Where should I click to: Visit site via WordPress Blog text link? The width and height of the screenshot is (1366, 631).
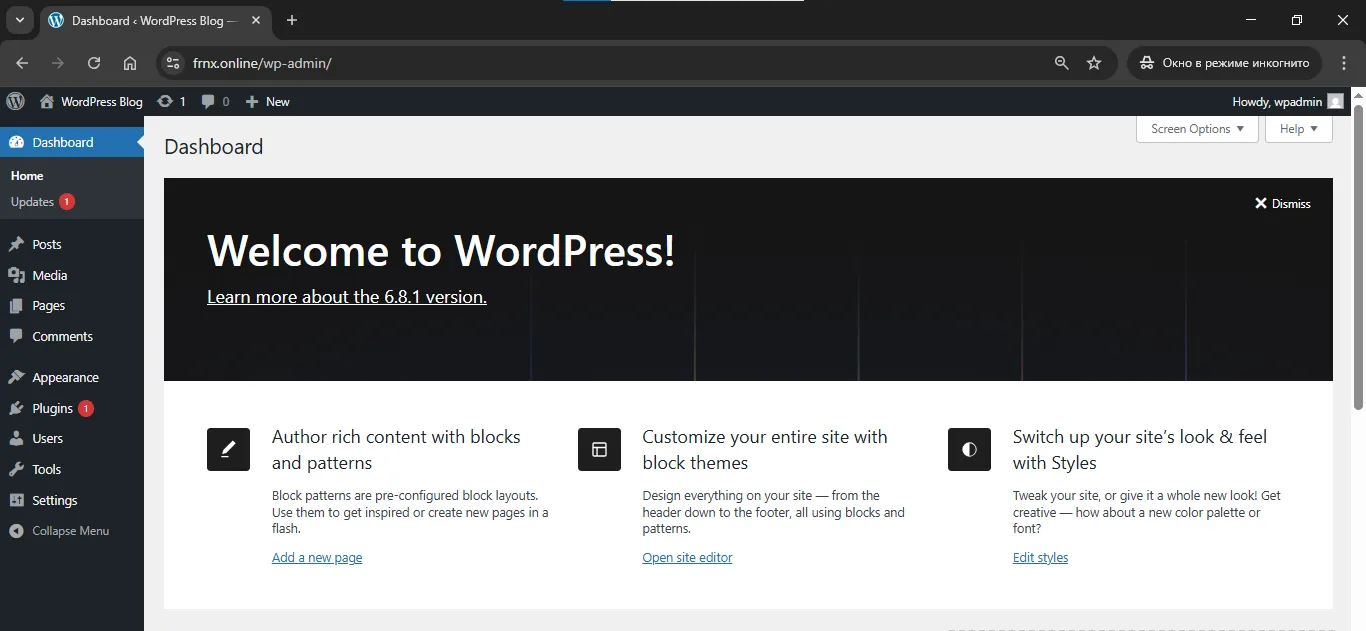click(x=102, y=102)
